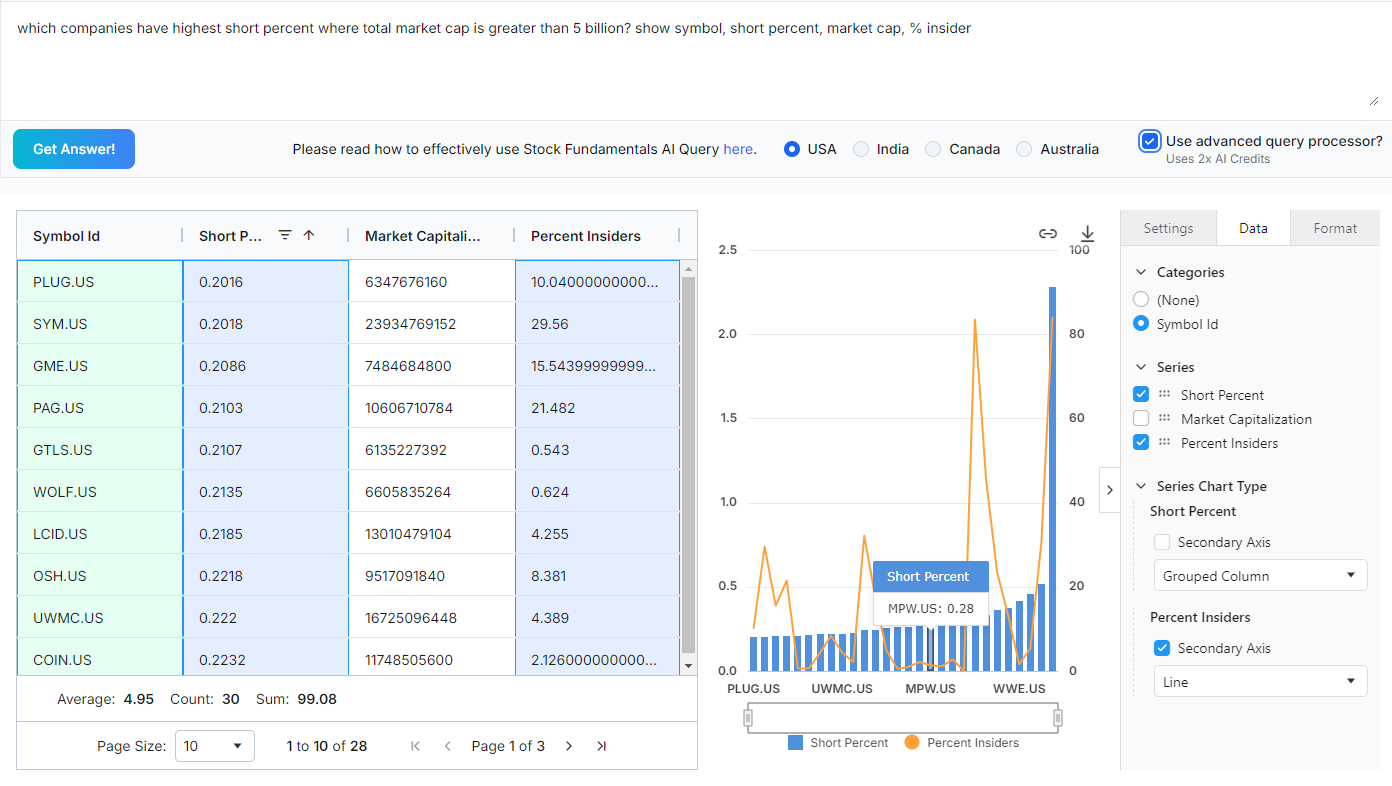Image resolution: width=1392 pixels, height=786 pixels.
Task: Go to next page of results
Action: coord(569,746)
